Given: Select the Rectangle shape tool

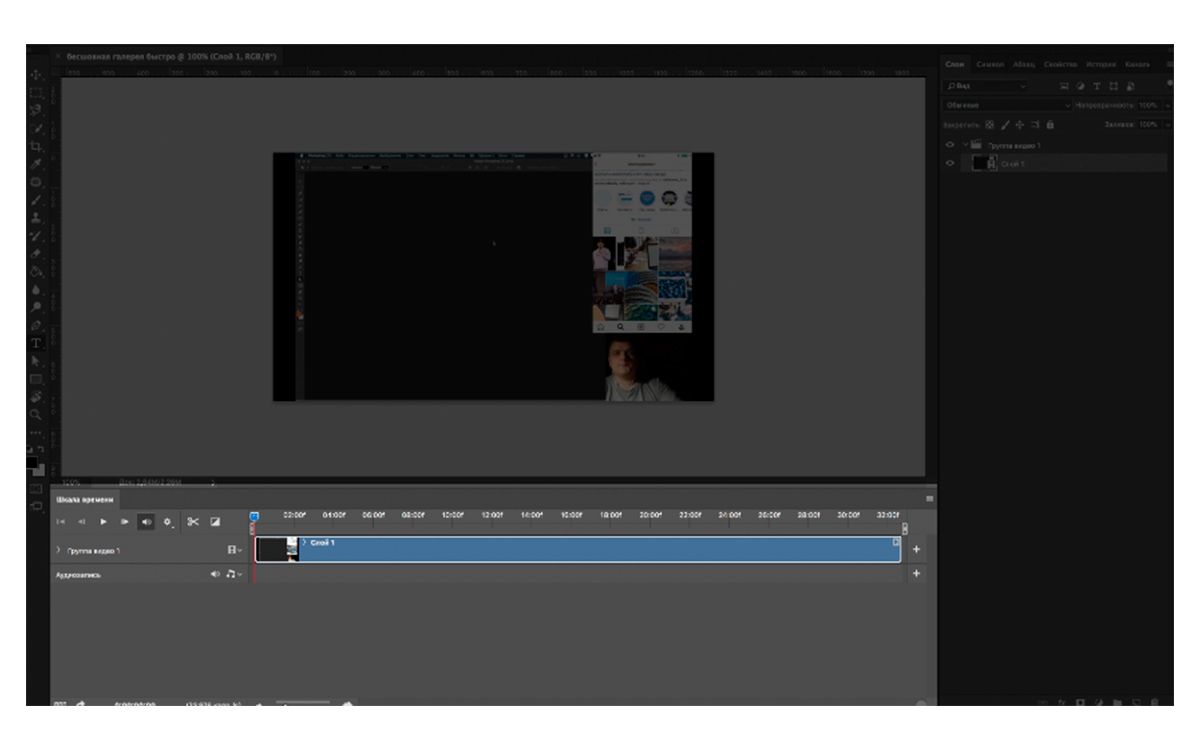Looking at the screenshot, I should tap(37, 379).
